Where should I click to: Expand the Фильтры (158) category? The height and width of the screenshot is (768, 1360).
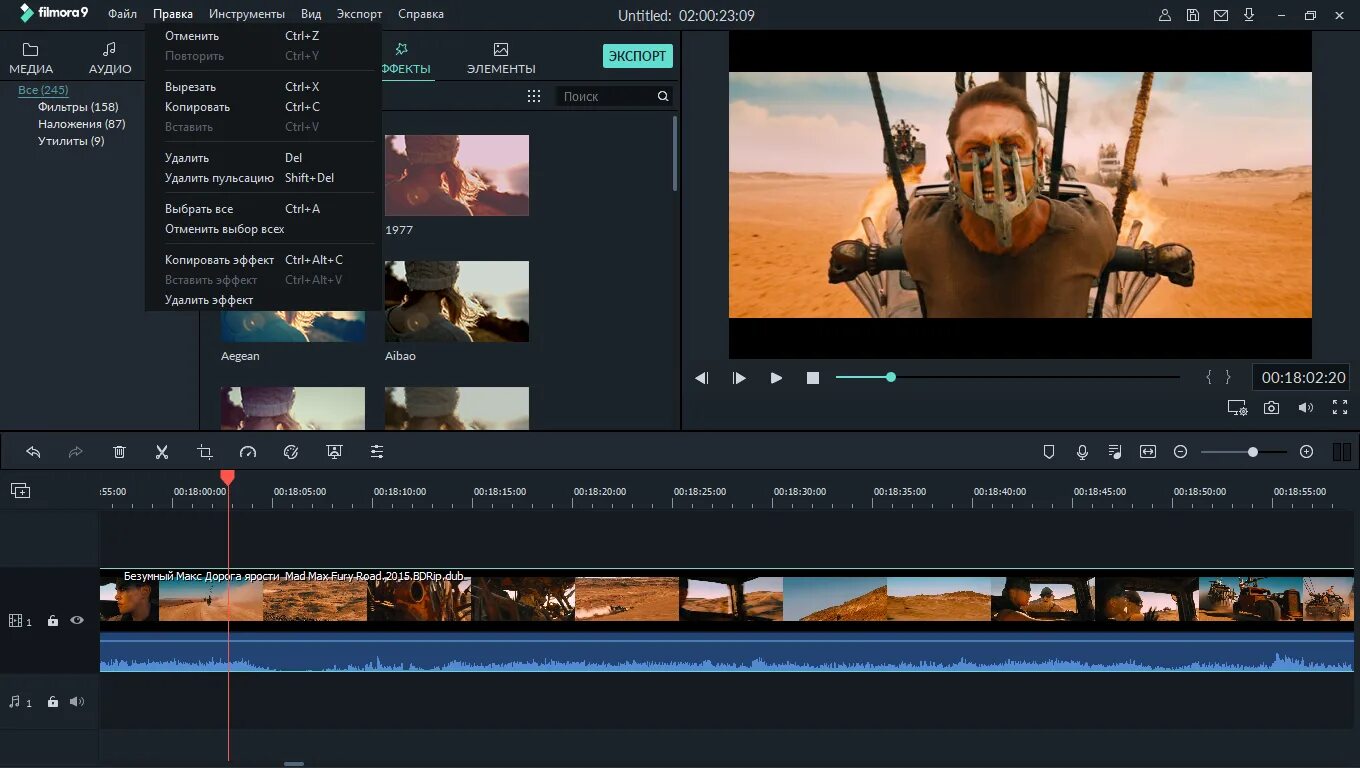[x=78, y=107]
